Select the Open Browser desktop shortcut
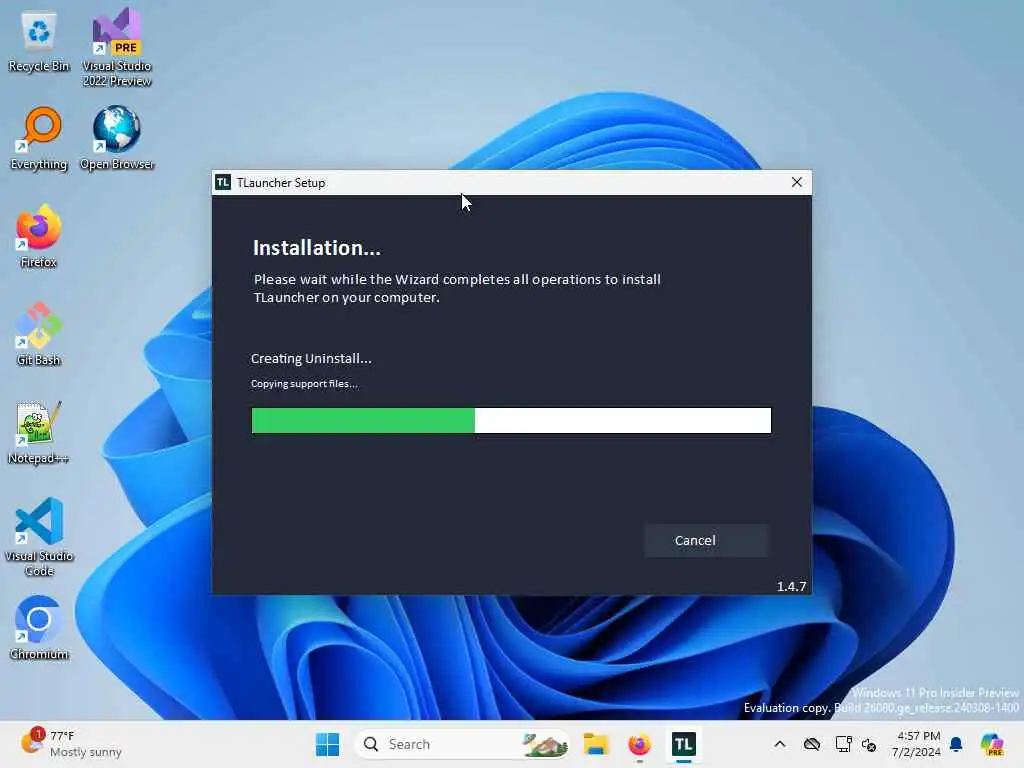 tap(117, 139)
